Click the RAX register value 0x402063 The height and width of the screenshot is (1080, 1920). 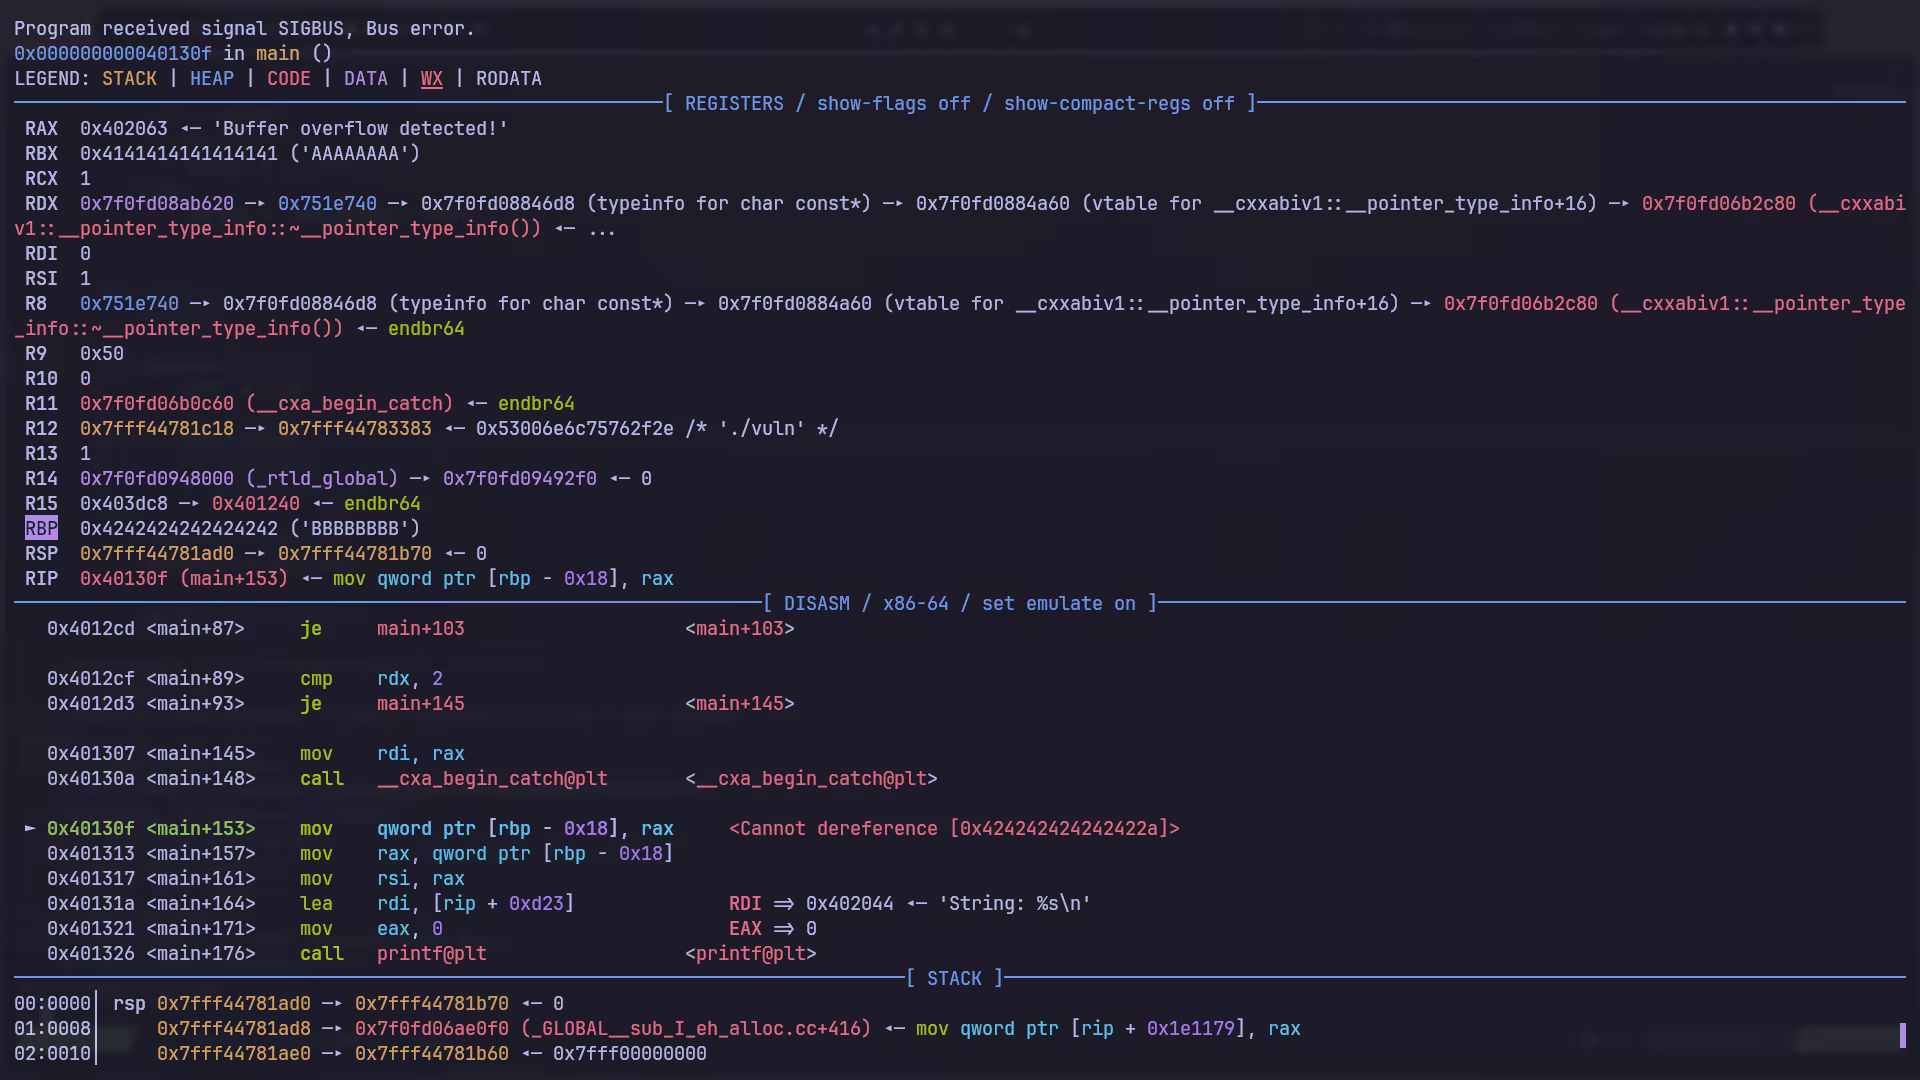124,129
